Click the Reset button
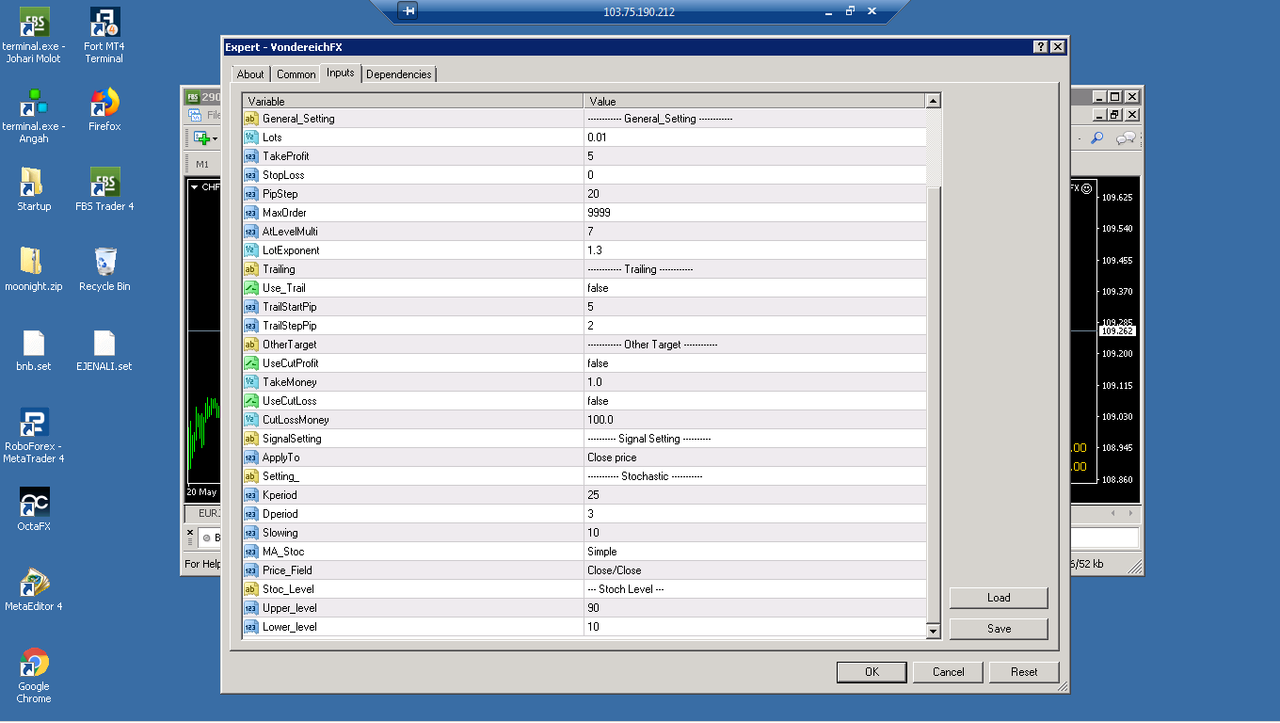The height and width of the screenshot is (723, 1280). point(1024,672)
